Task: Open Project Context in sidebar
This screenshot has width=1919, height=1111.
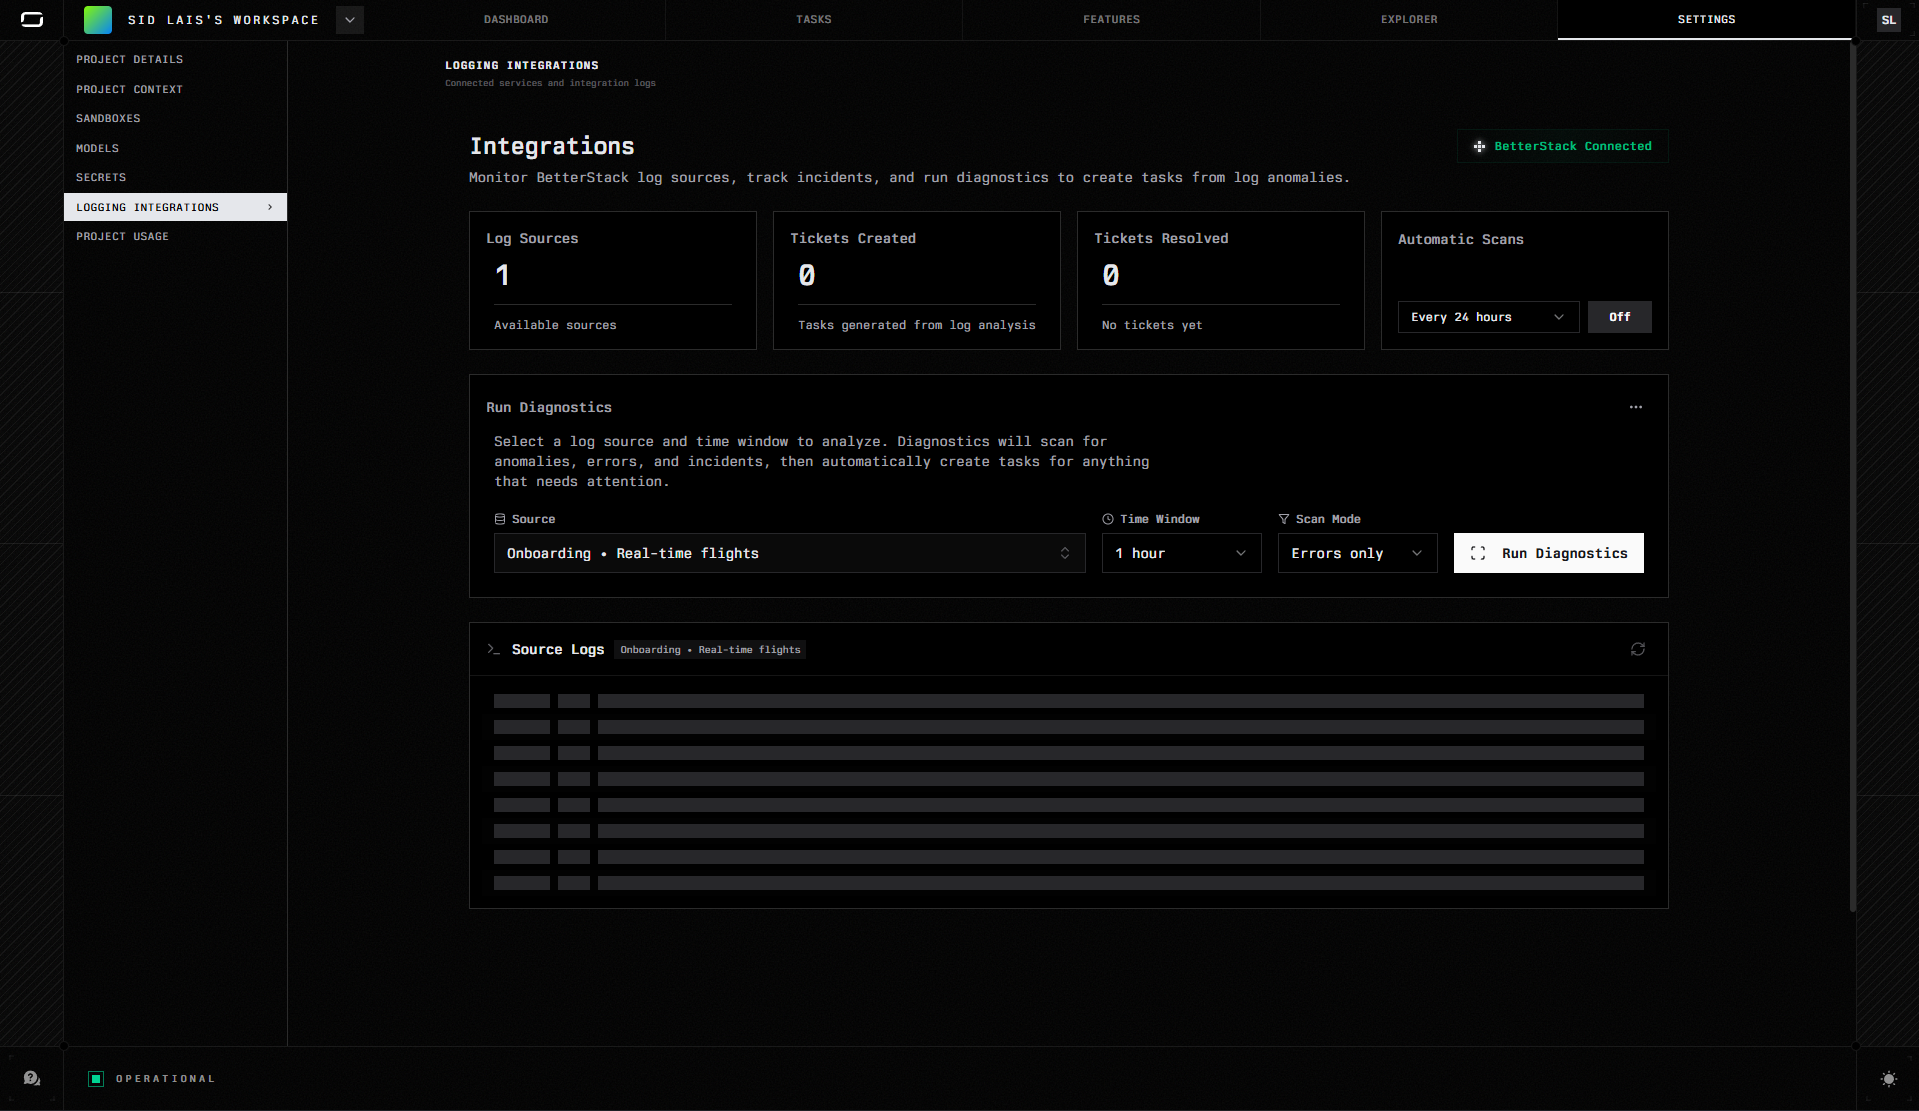Action: tap(175, 89)
